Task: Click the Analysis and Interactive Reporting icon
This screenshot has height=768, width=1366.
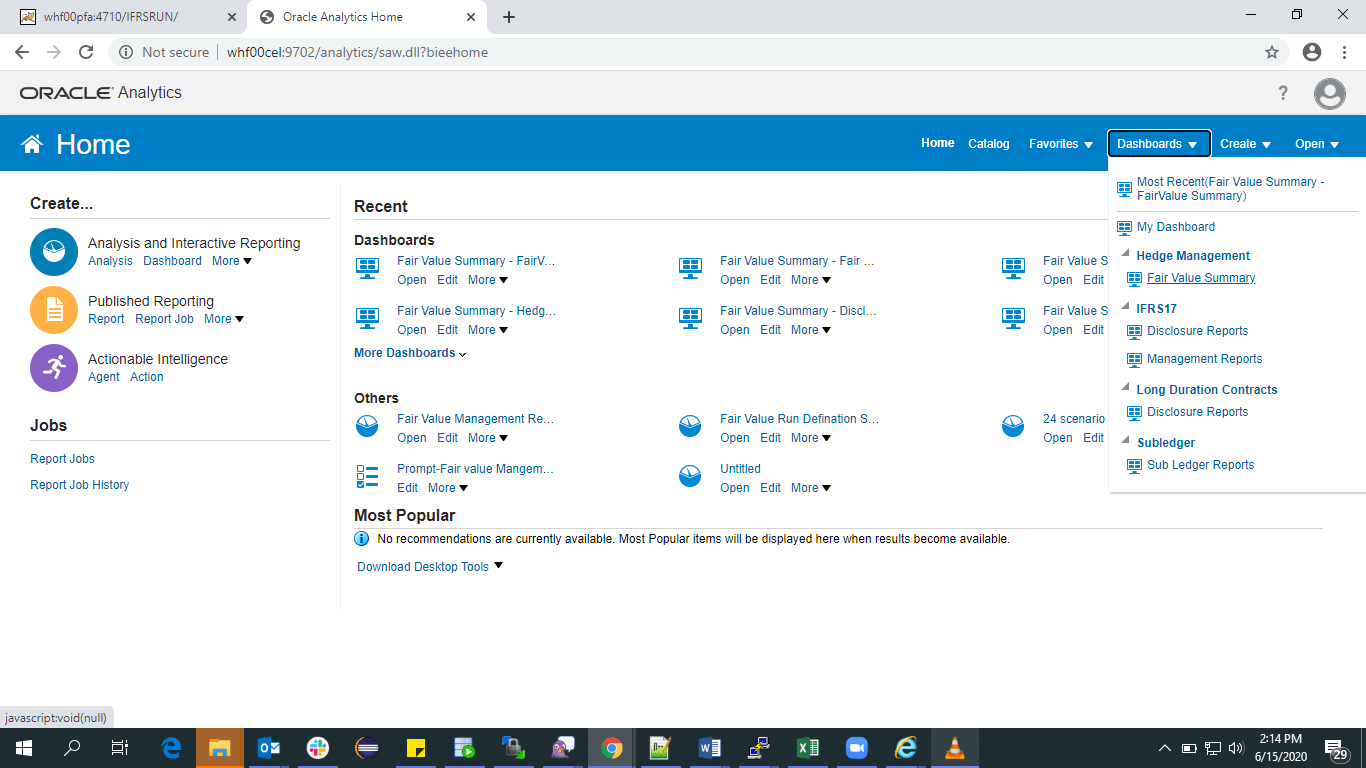Action: (x=54, y=252)
